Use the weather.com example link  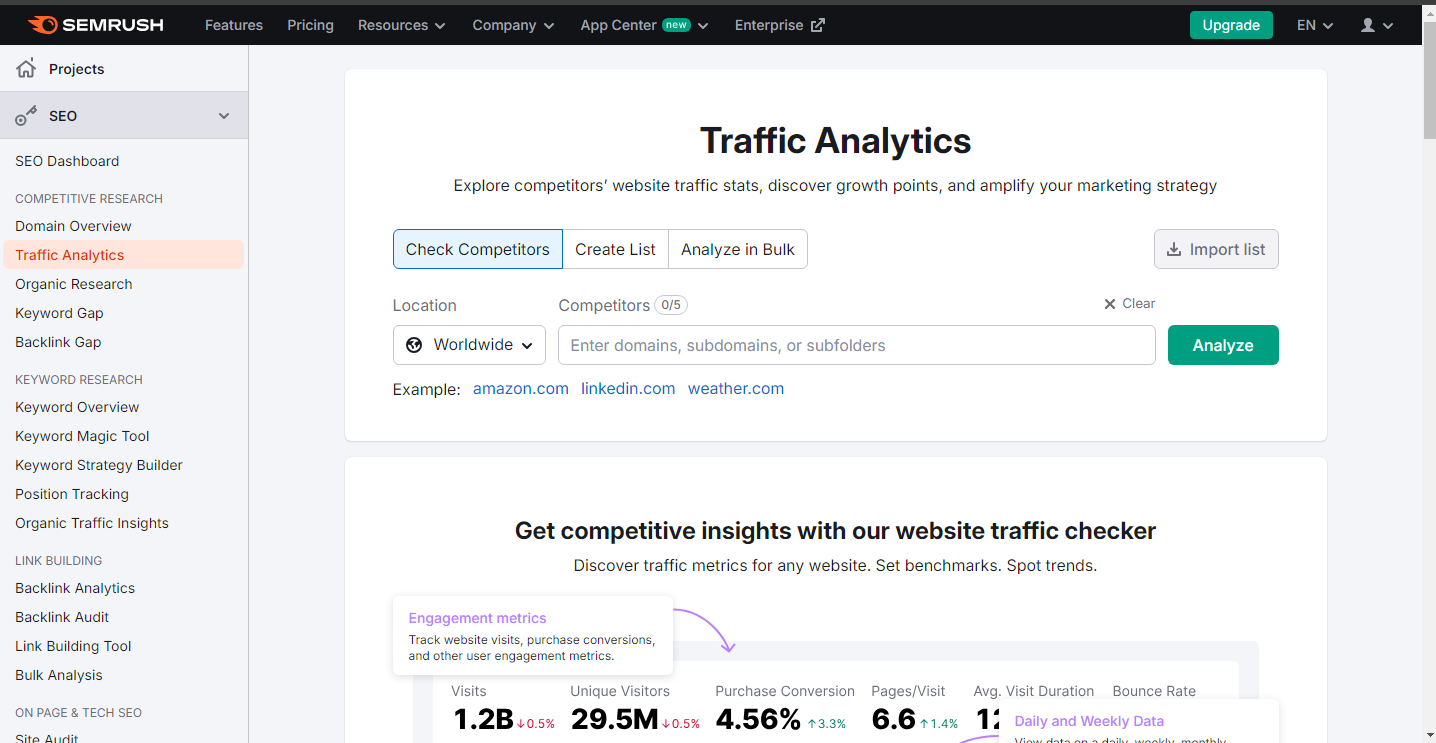pyautogui.click(x=736, y=389)
